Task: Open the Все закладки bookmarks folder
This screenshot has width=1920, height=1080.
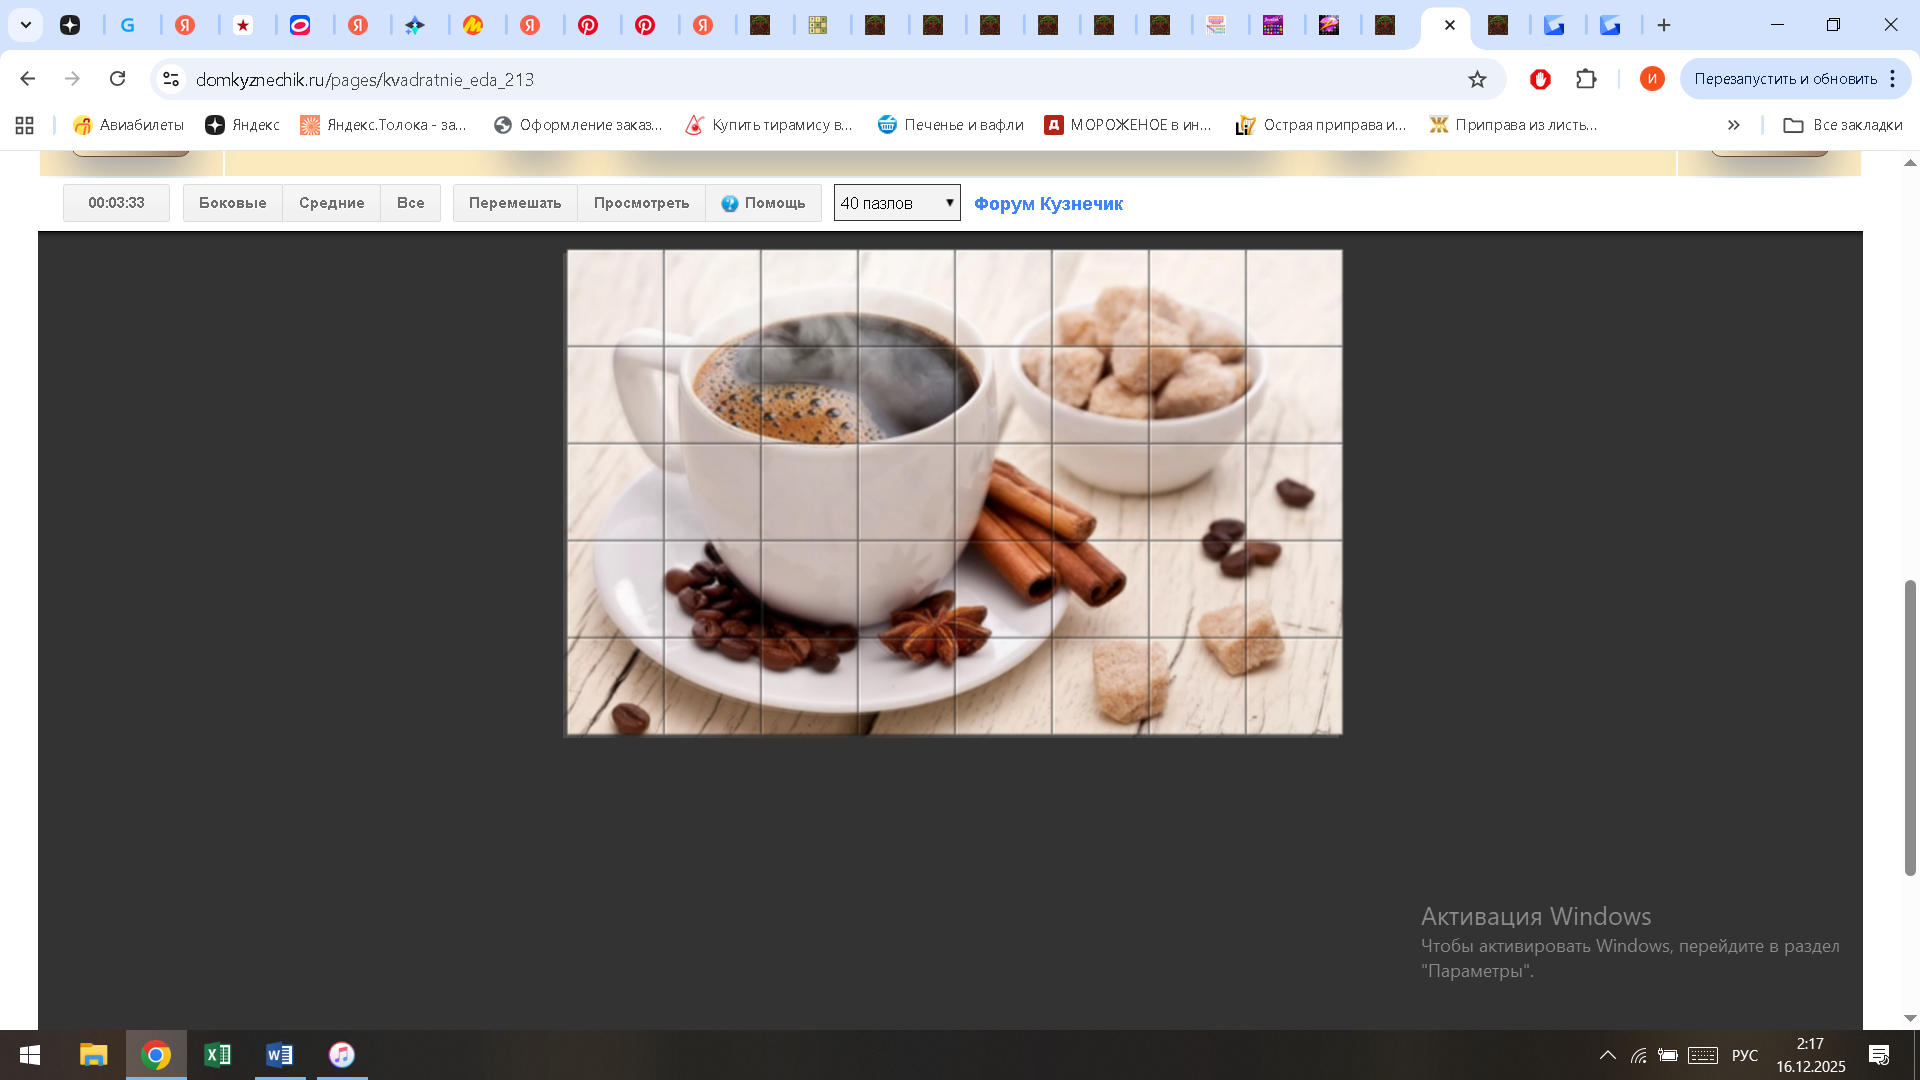Action: pyautogui.click(x=1843, y=125)
